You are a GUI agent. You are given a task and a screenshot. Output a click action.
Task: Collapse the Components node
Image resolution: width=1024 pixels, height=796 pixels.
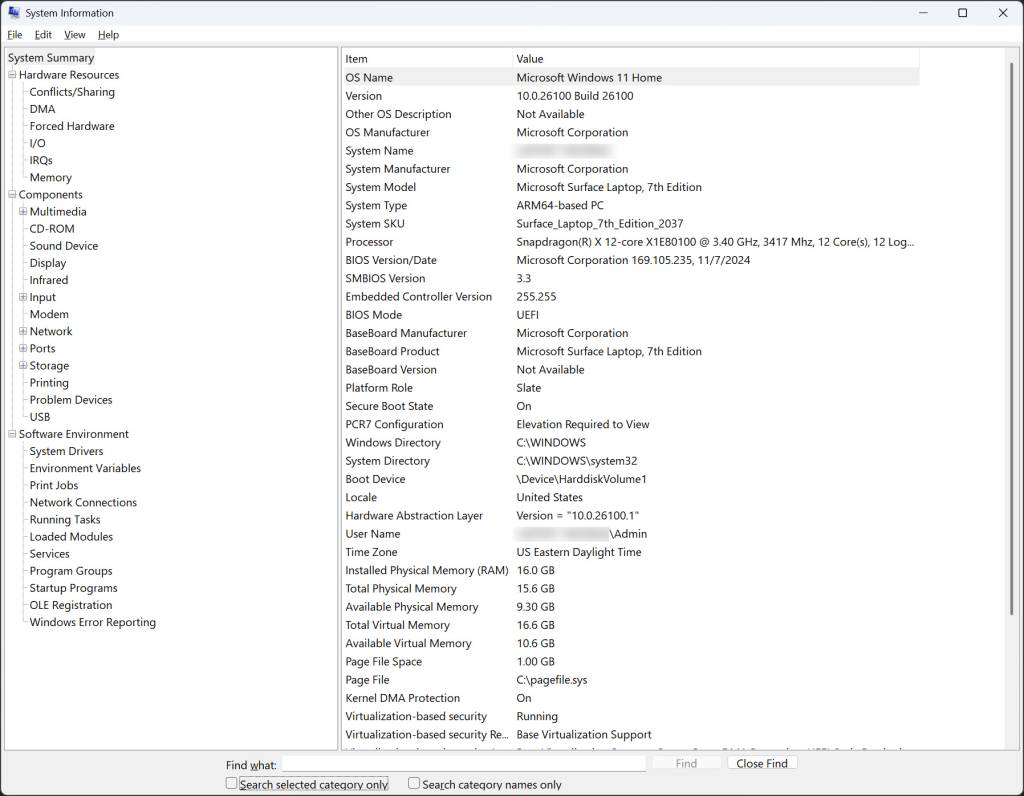13,194
